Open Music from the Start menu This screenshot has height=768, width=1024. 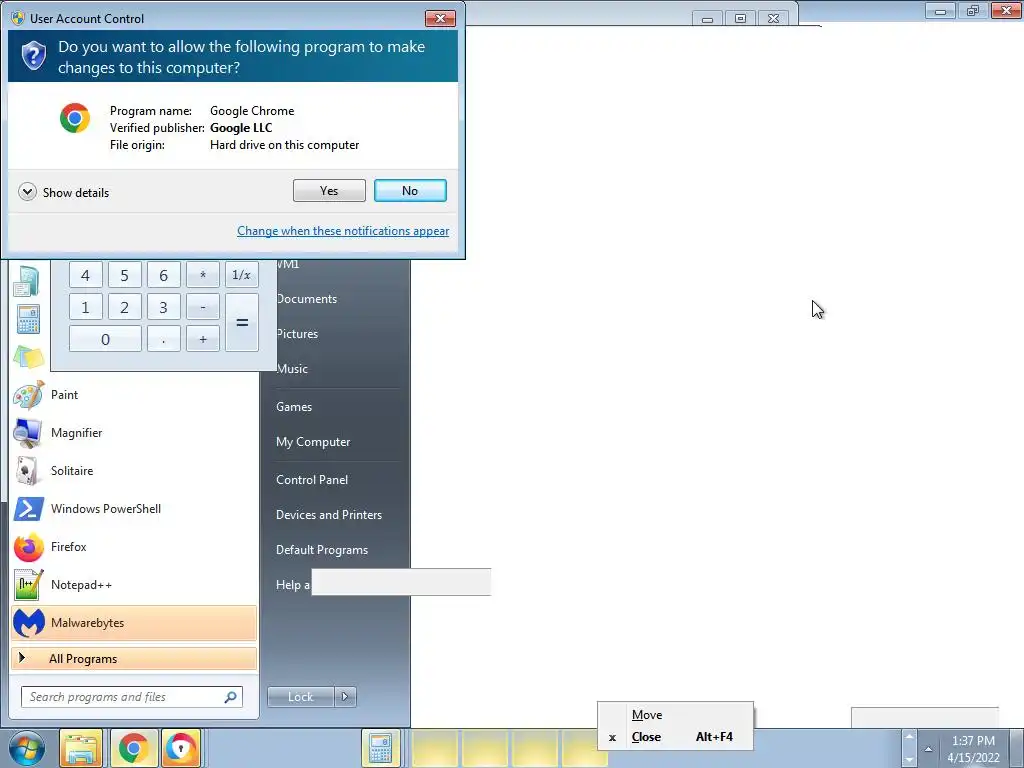[x=292, y=369]
